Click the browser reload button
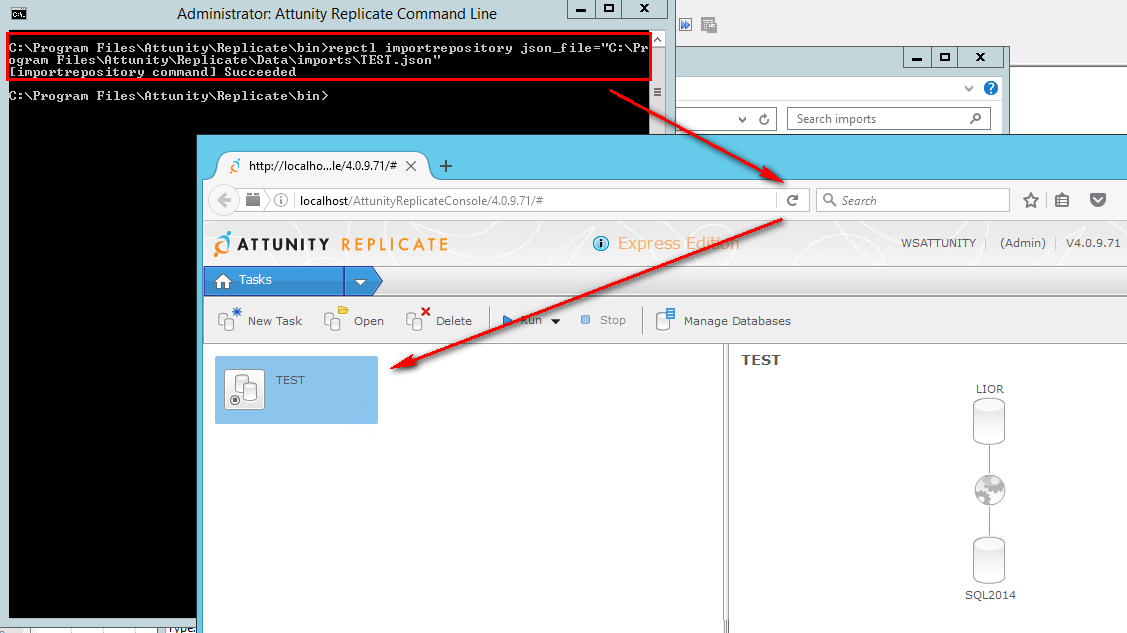 click(793, 200)
